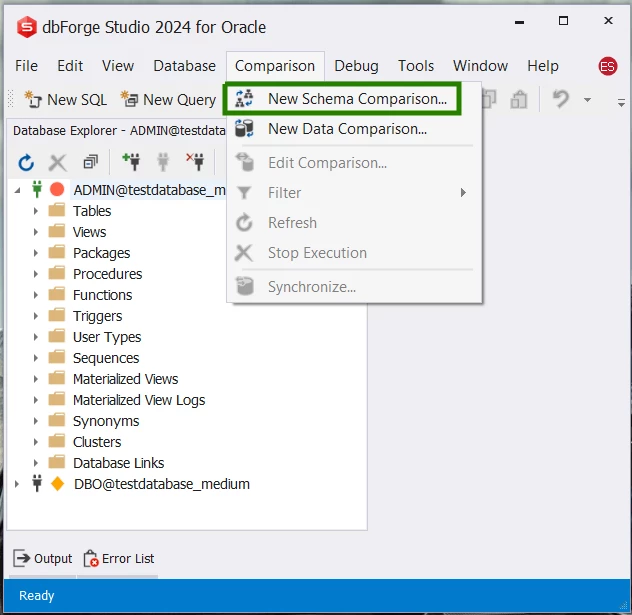The width and height of the screenshot is (632, 615).
Task: Click the Paste toolbar icon
Action: click(518, 99)
